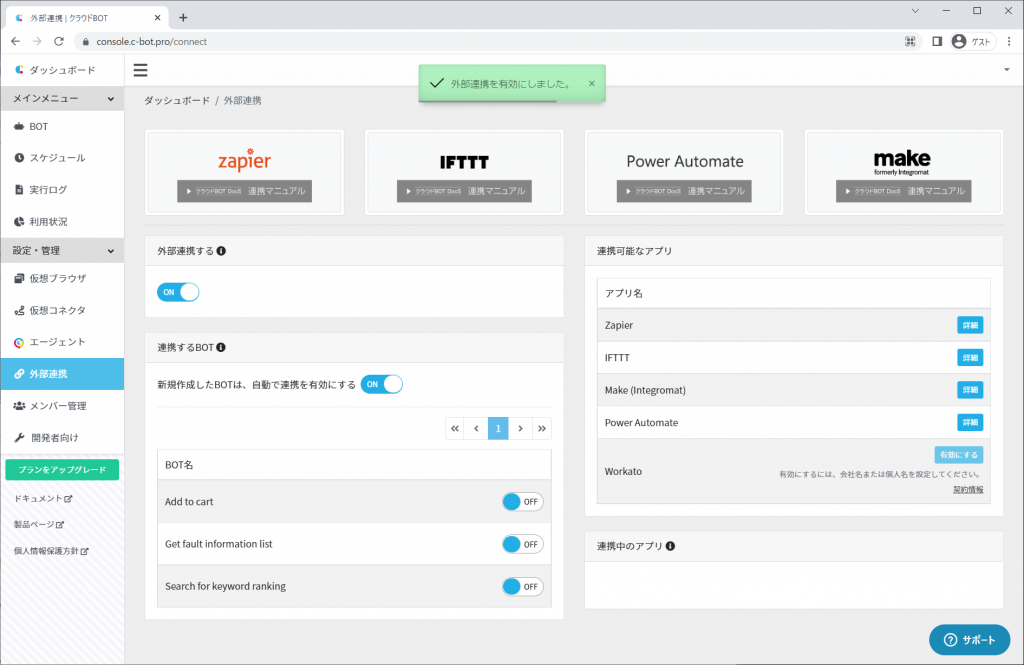Screen dimensions: 1024x665
Task: Click the info icon beside 連携するBOT
Action: pos(221,348)
